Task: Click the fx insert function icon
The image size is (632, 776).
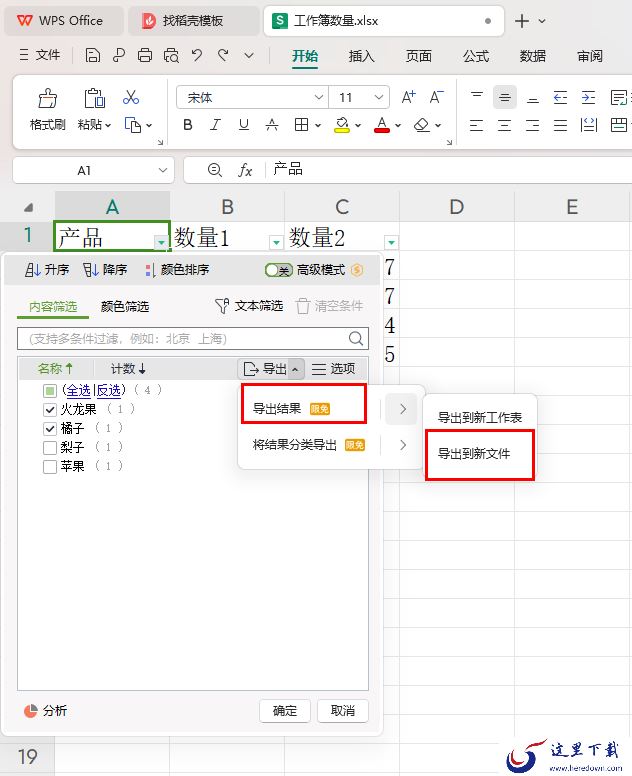Action: point(245,170)
